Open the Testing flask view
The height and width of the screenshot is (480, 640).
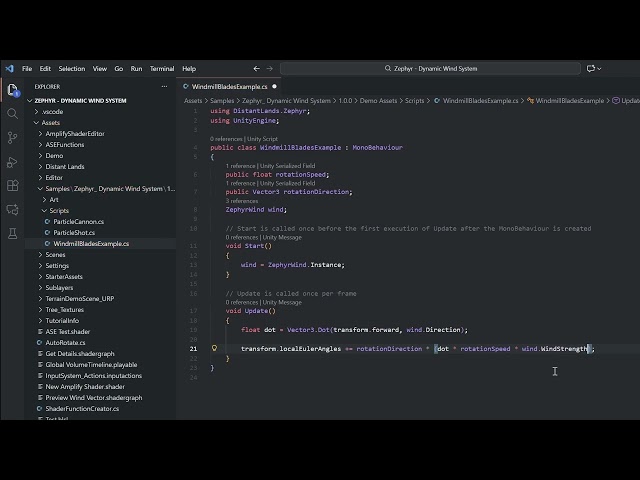[13, 233]
